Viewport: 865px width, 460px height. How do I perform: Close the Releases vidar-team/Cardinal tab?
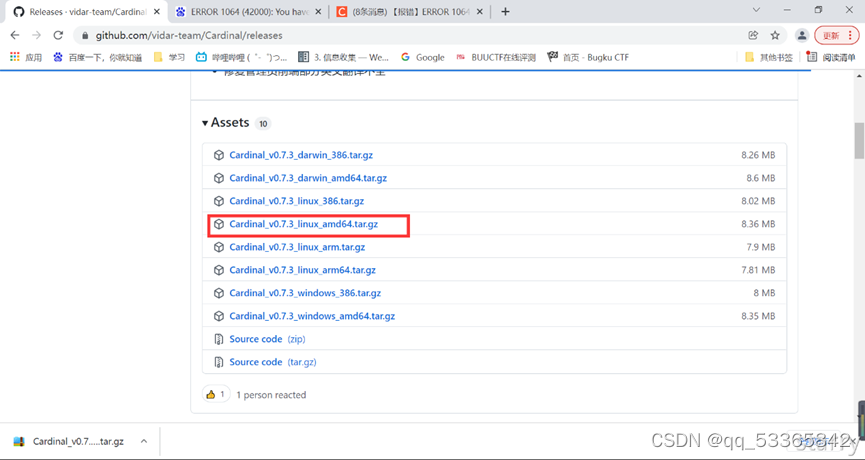point(156,12)
